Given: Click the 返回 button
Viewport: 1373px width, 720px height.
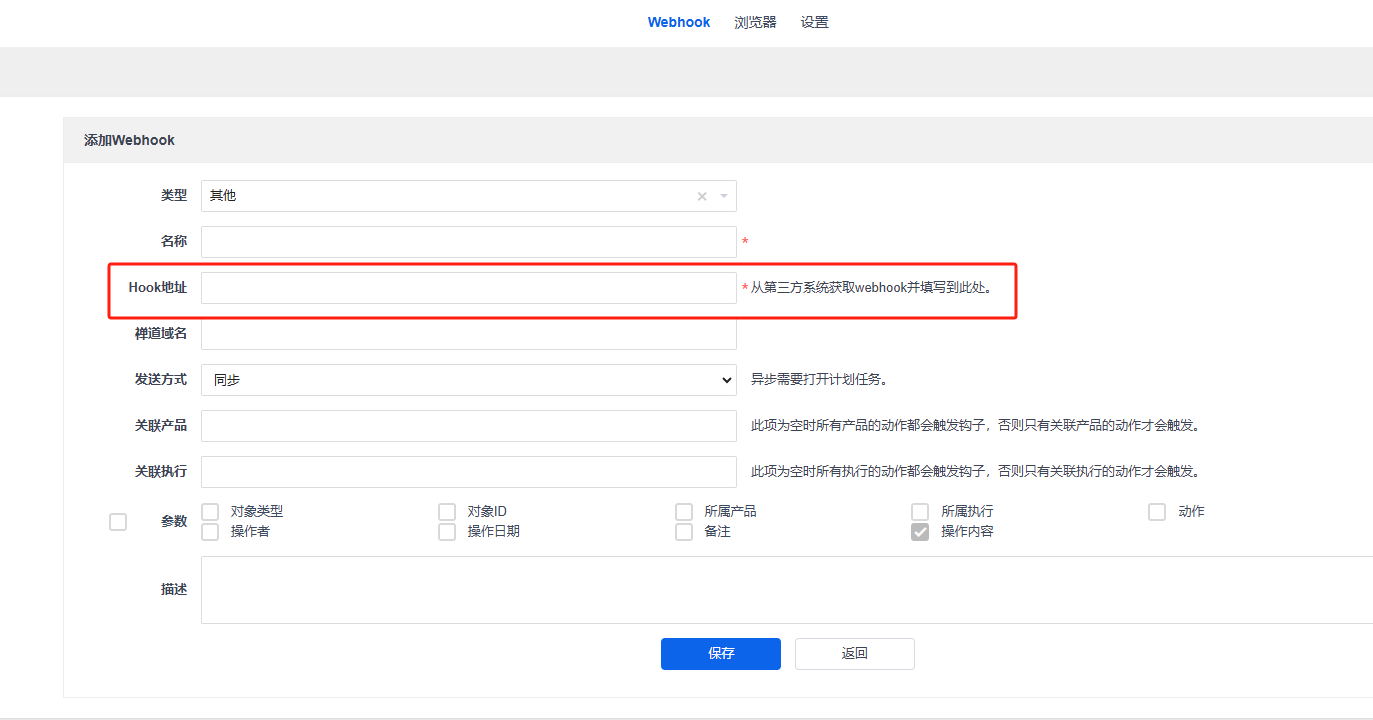Looking at the screenshot, I should tap(854, 653).
